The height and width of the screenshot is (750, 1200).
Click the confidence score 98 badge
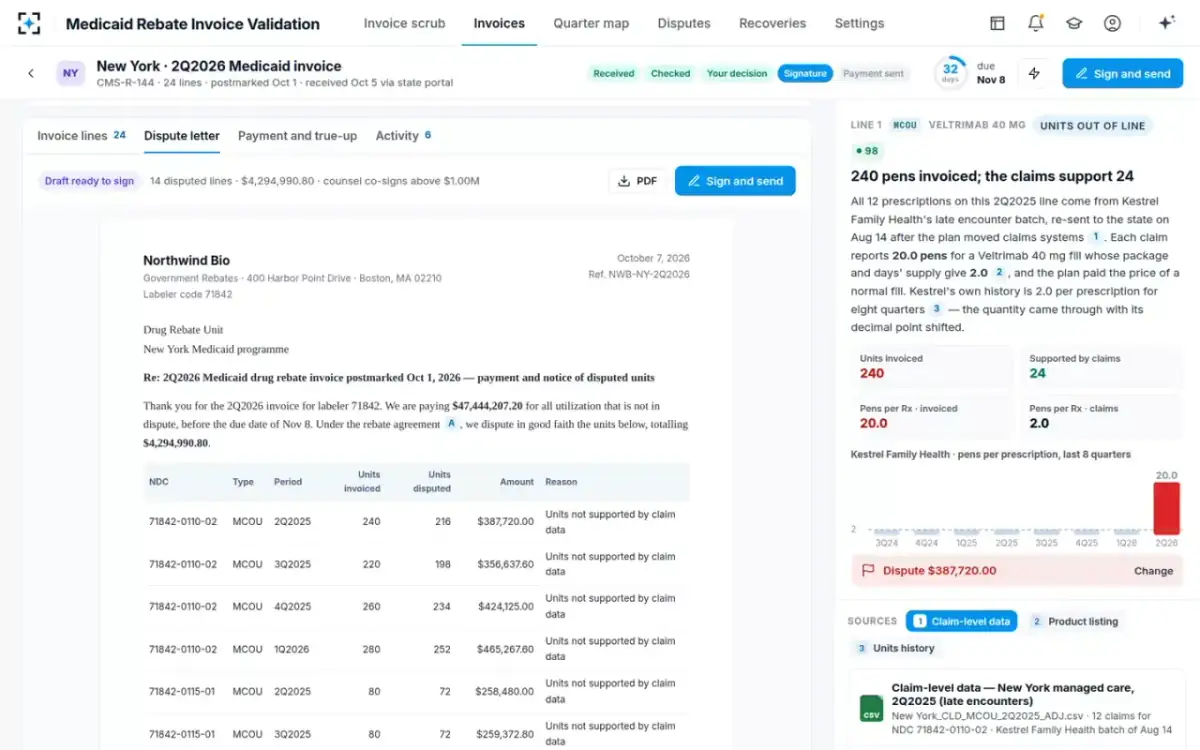point(868,151)
